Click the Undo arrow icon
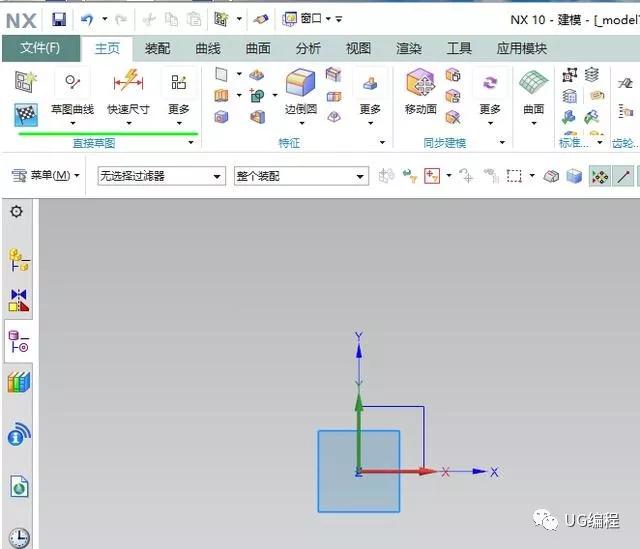640x549 pixels. tap(87, 19)
